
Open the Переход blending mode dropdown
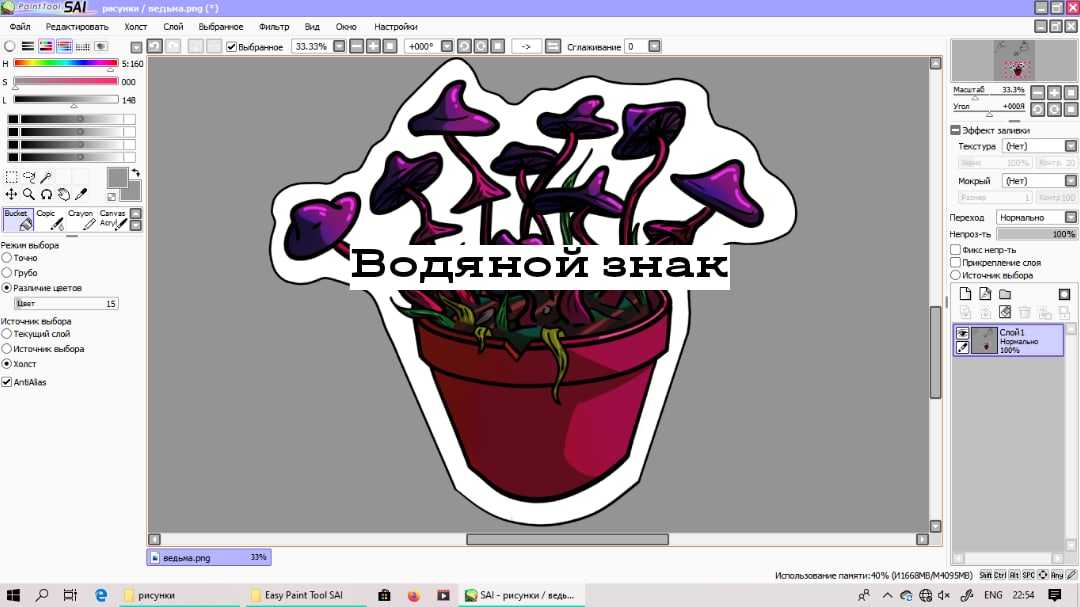tap(1070, 217)
